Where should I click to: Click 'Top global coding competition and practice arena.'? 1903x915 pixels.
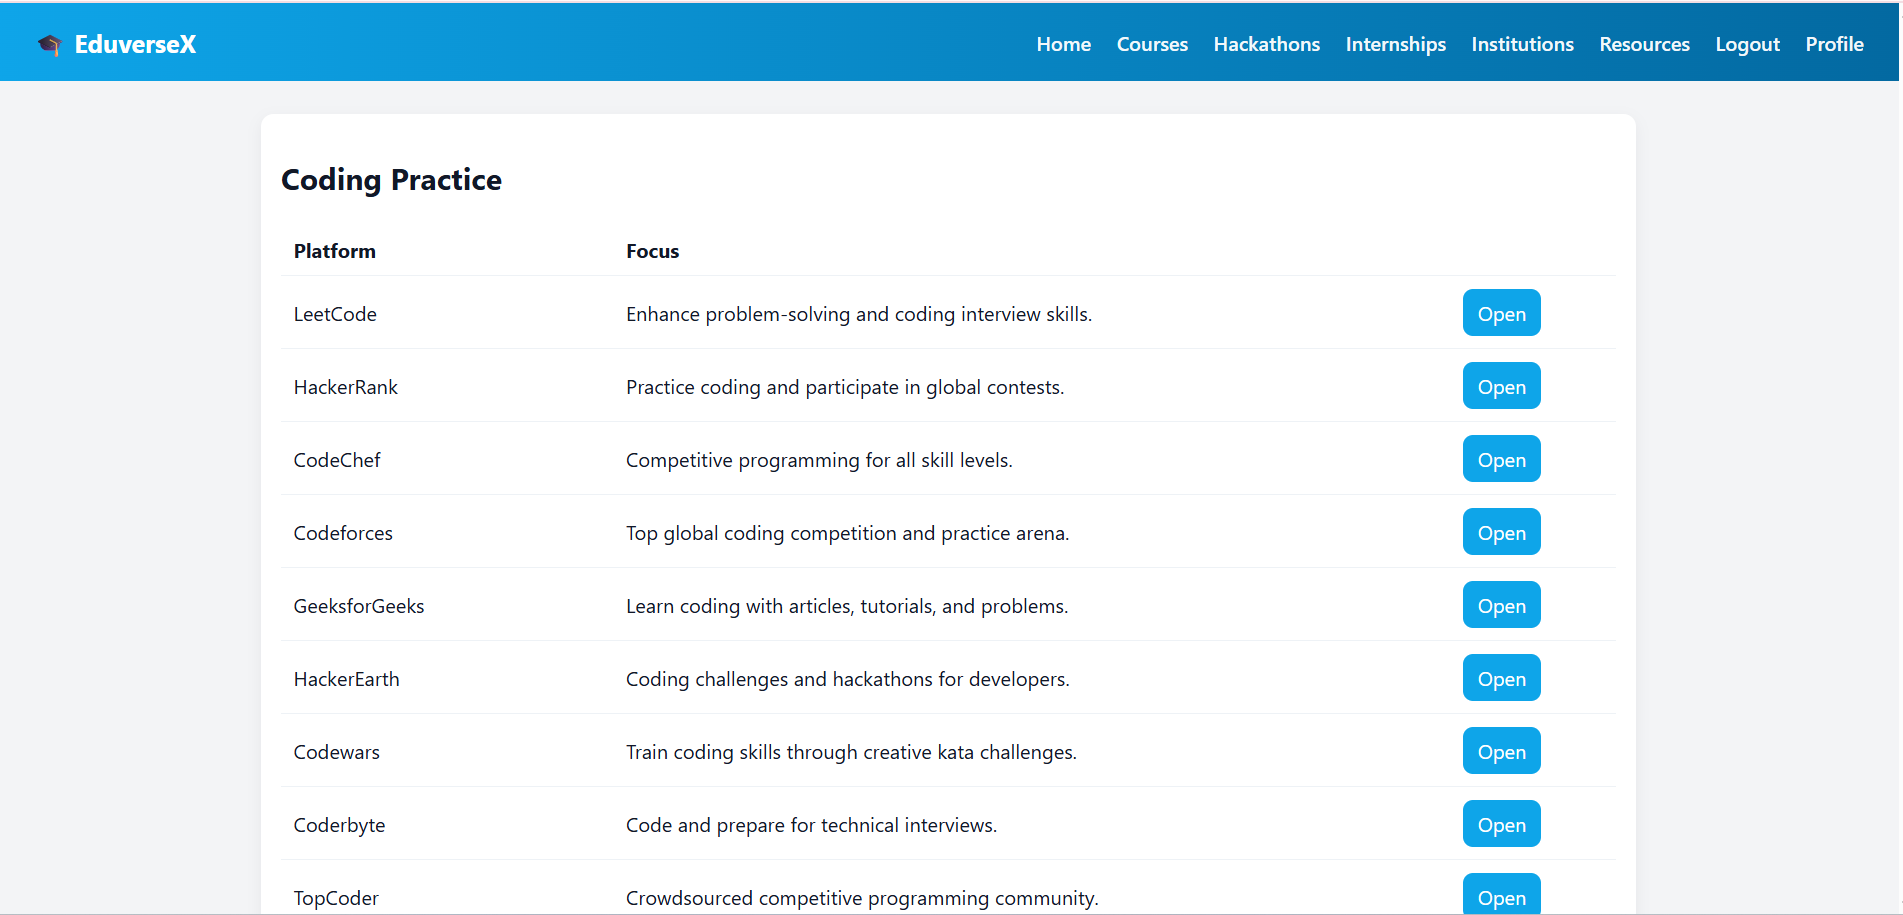point(847,533)
